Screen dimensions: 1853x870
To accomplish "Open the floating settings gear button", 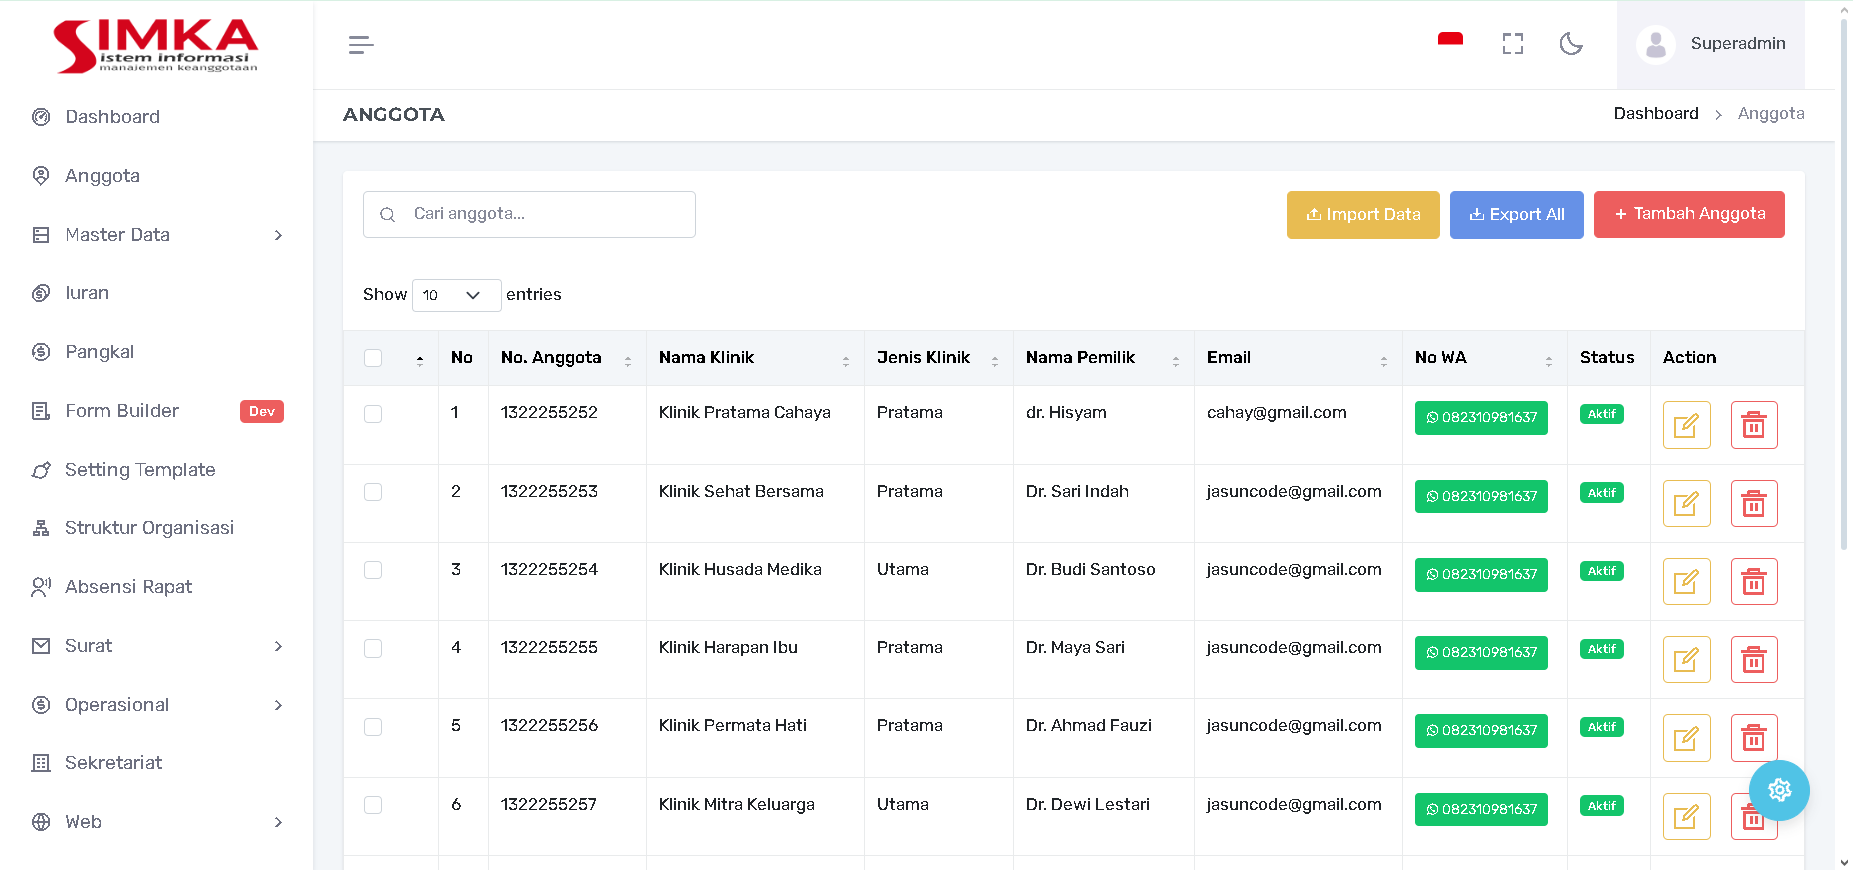I will [x=1779, y=790].
